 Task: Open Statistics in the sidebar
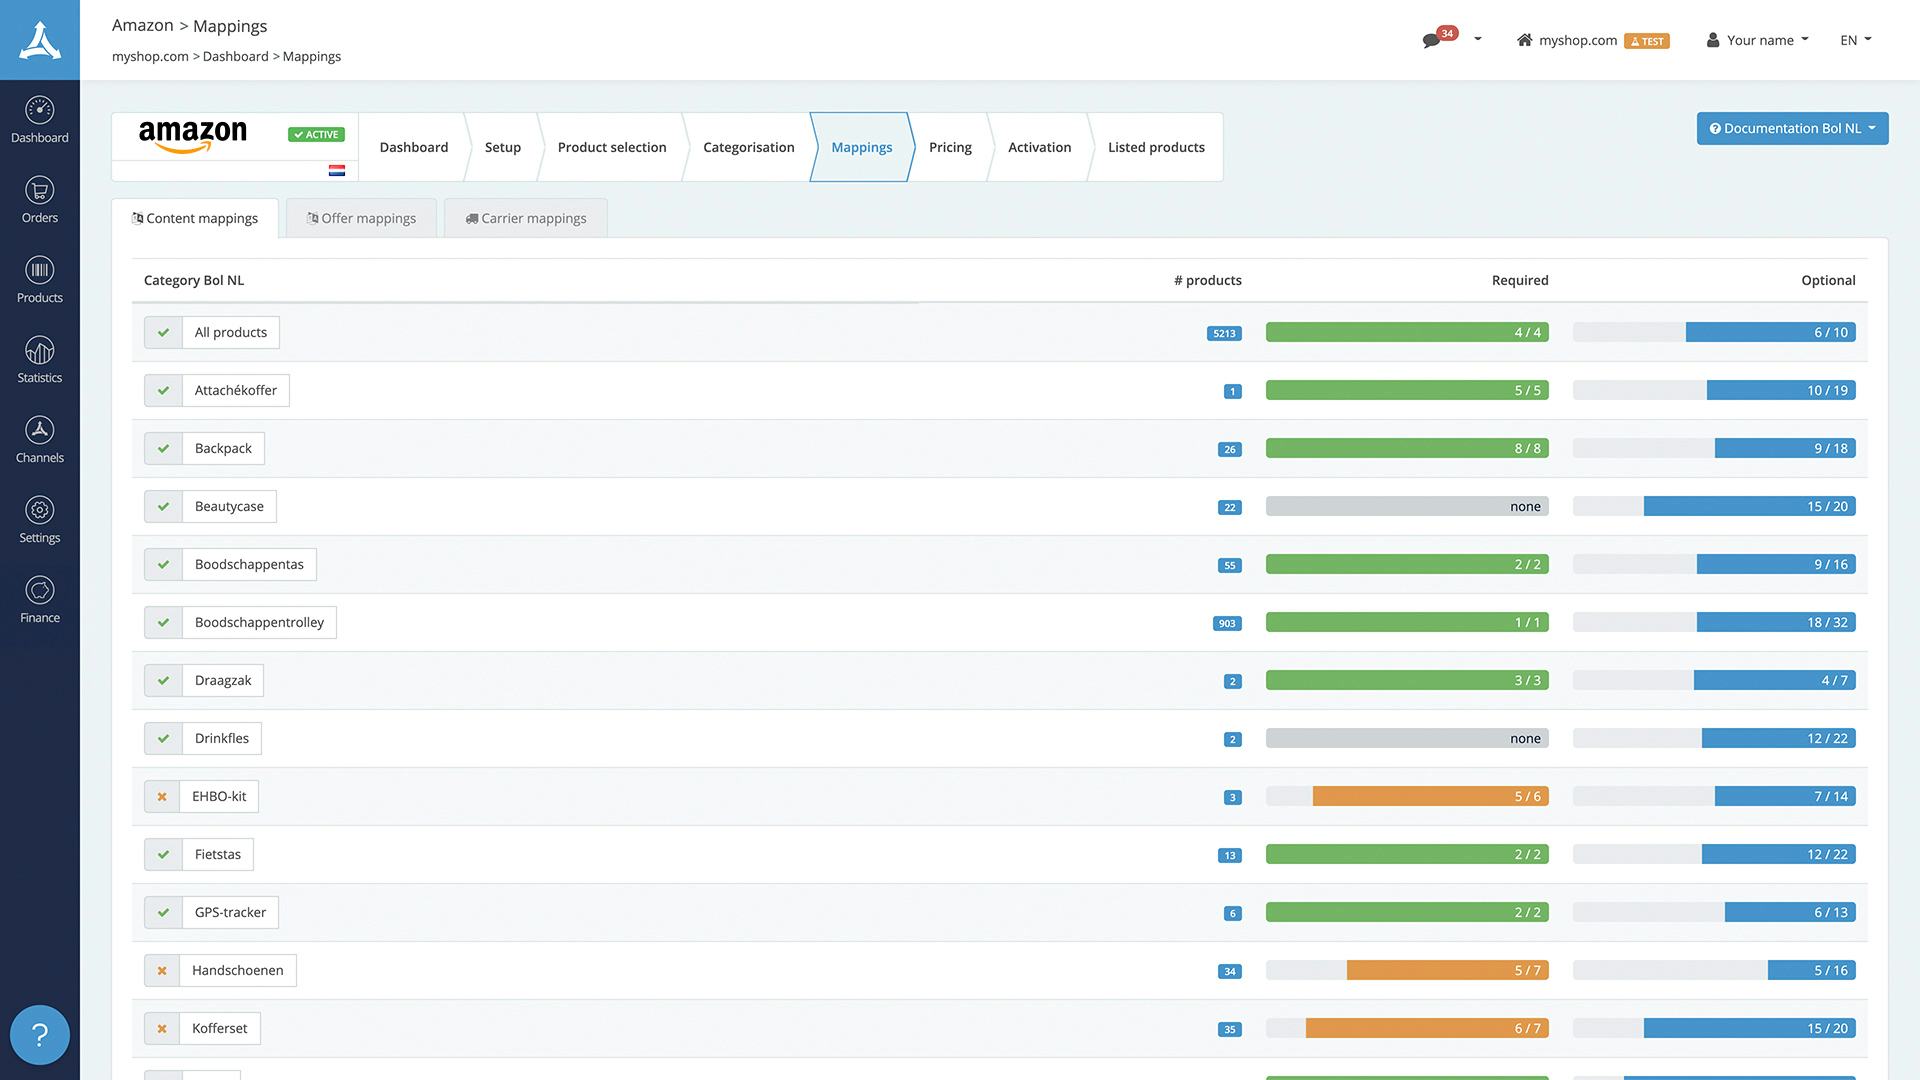(40, 360)
